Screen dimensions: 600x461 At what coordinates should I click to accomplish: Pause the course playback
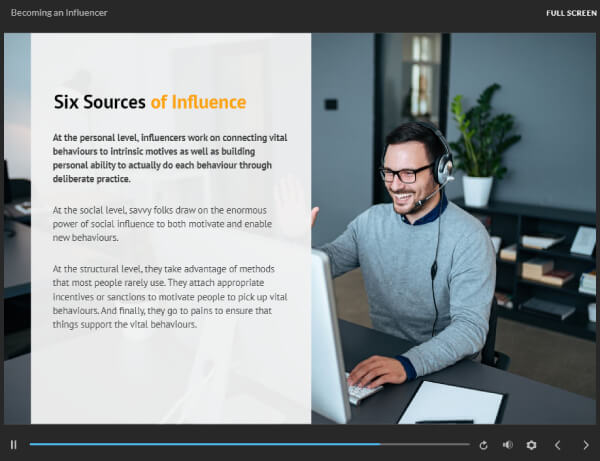(14, 445)
